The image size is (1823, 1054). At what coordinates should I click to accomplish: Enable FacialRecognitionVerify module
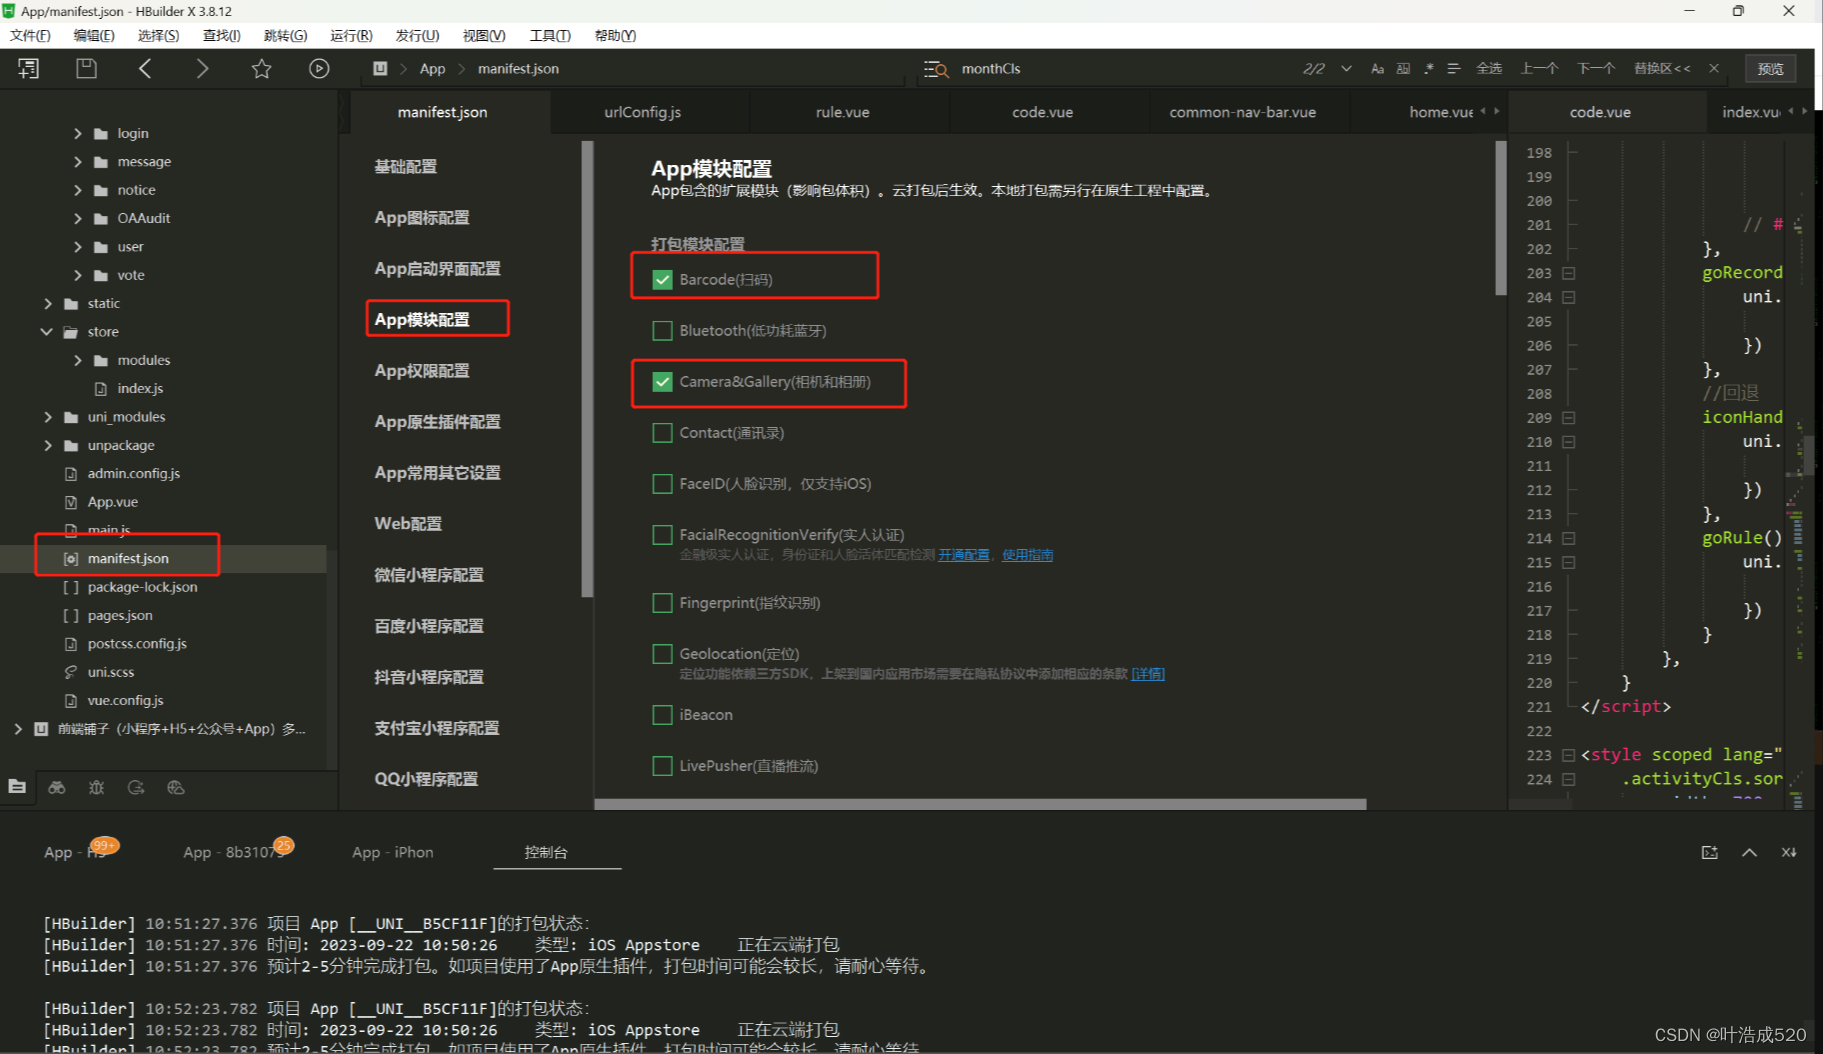click(x=662, y=534)
